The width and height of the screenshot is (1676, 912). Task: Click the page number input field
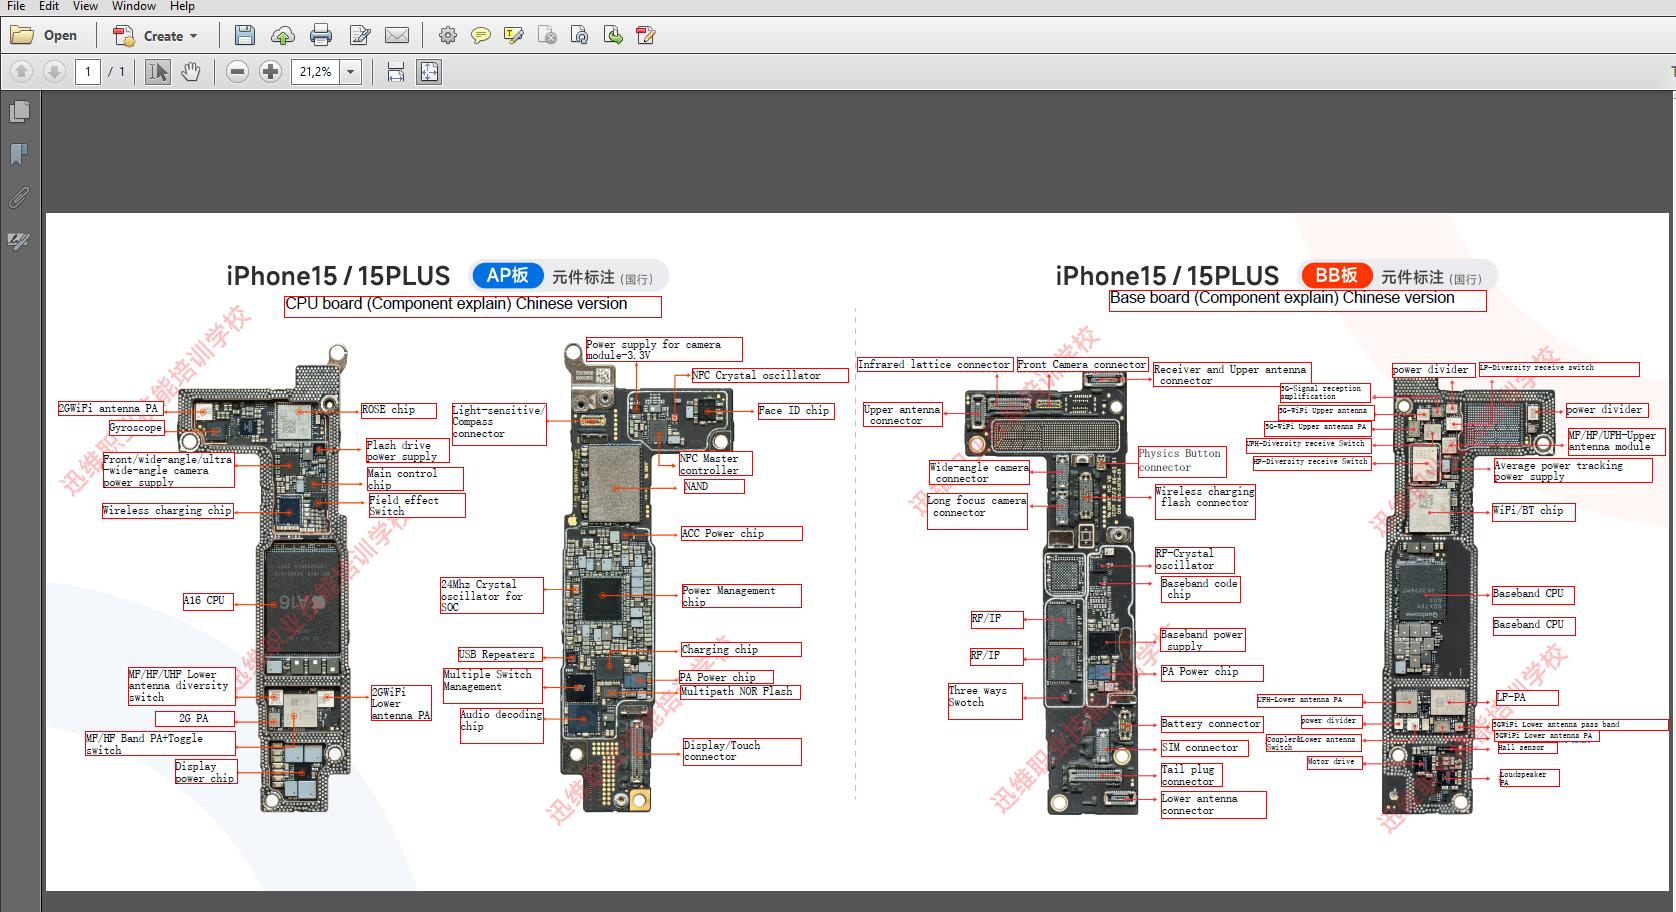(88, 72)
